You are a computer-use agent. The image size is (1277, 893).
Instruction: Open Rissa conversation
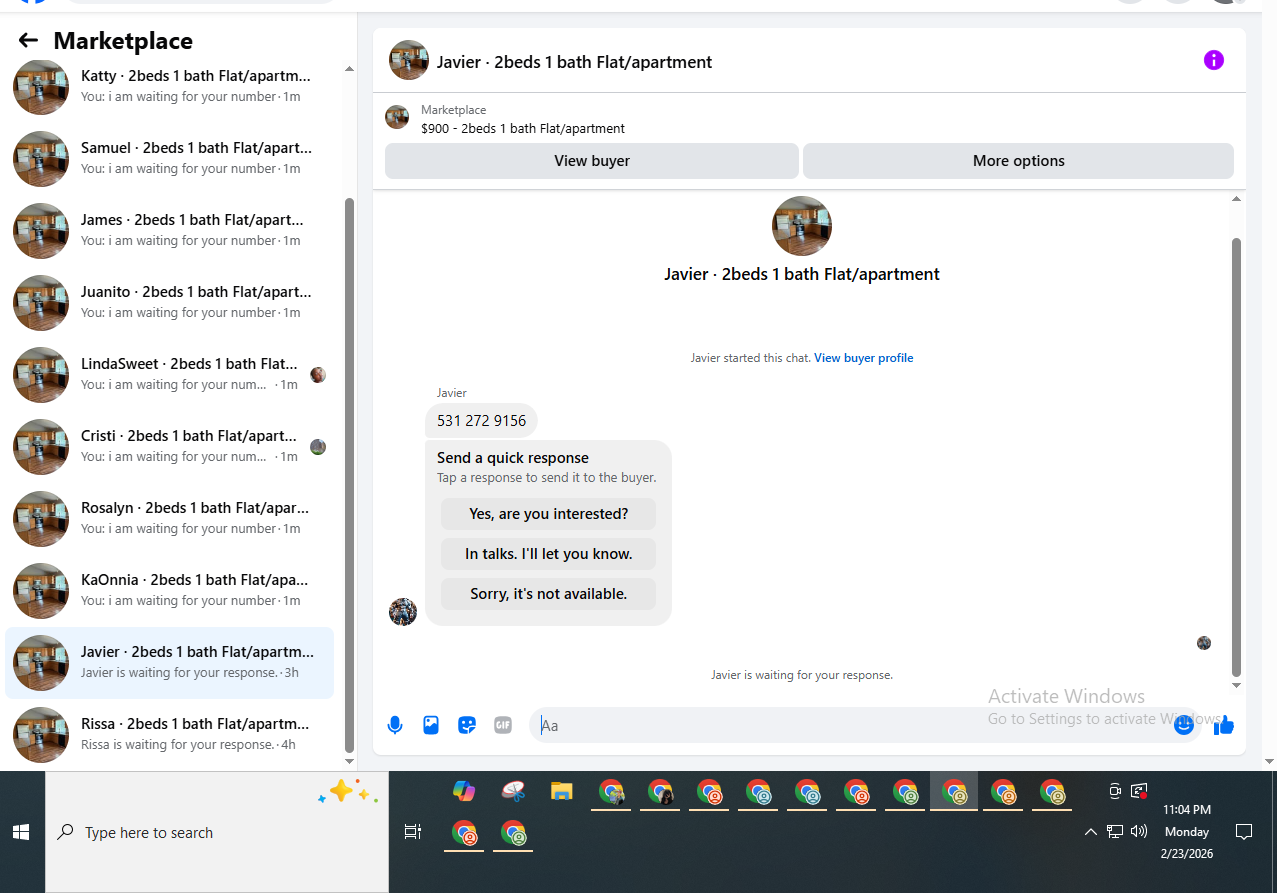point(170,734)
